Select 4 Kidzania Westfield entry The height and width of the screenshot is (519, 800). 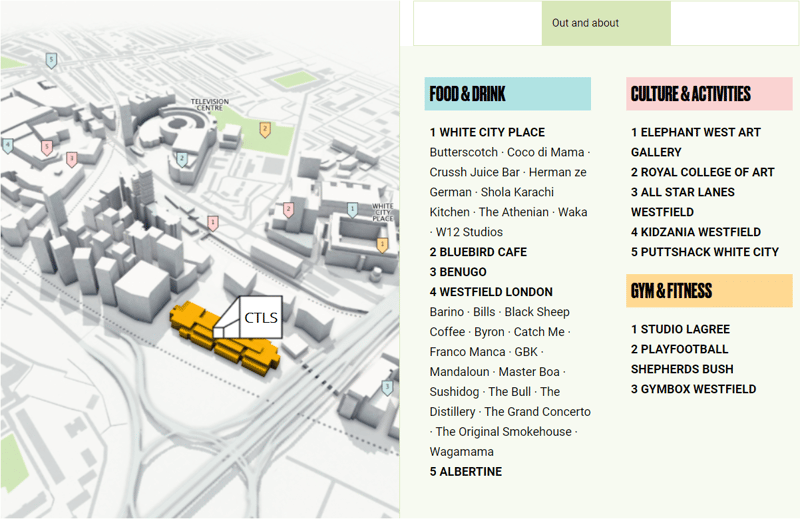pos(695,232)
